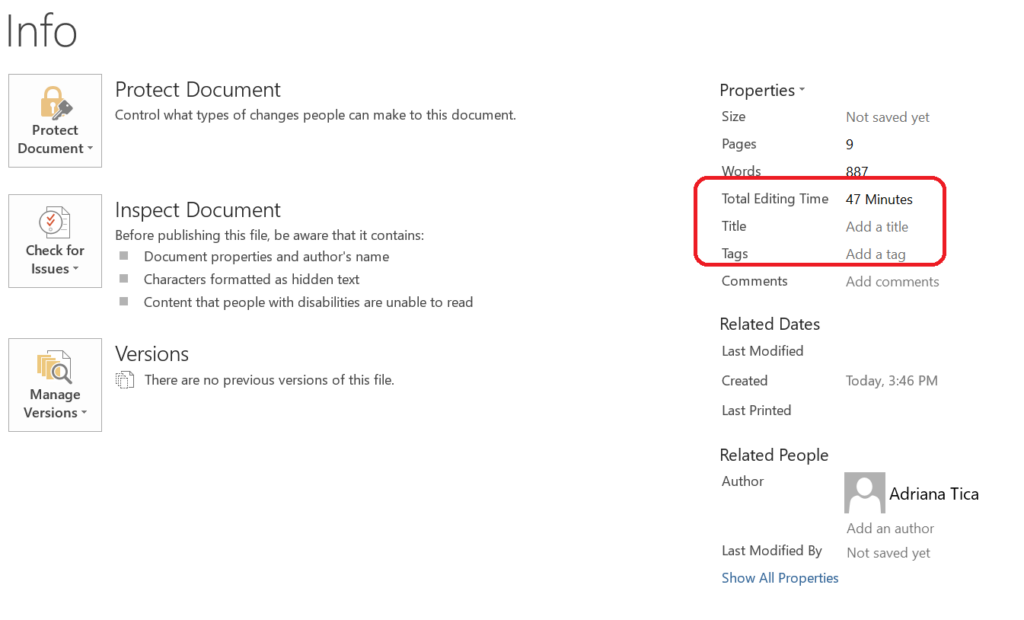Click the Add an author field
Screen dimensions: 1024x620
pos(890,528)
